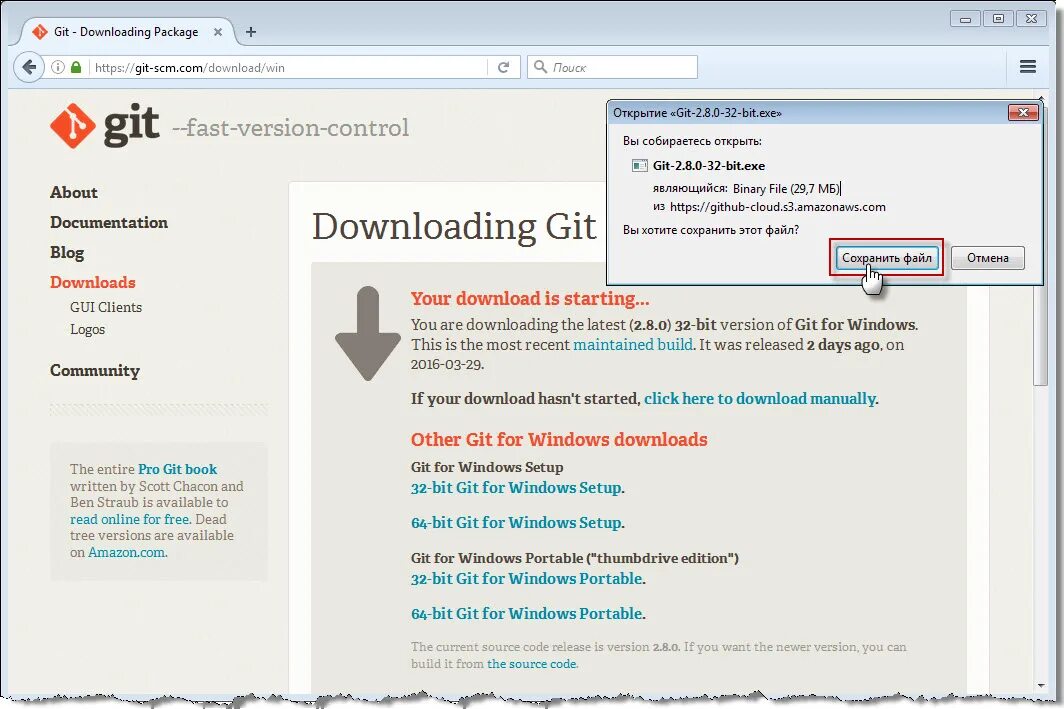Click the green padlock security icon

pos(76,67)
